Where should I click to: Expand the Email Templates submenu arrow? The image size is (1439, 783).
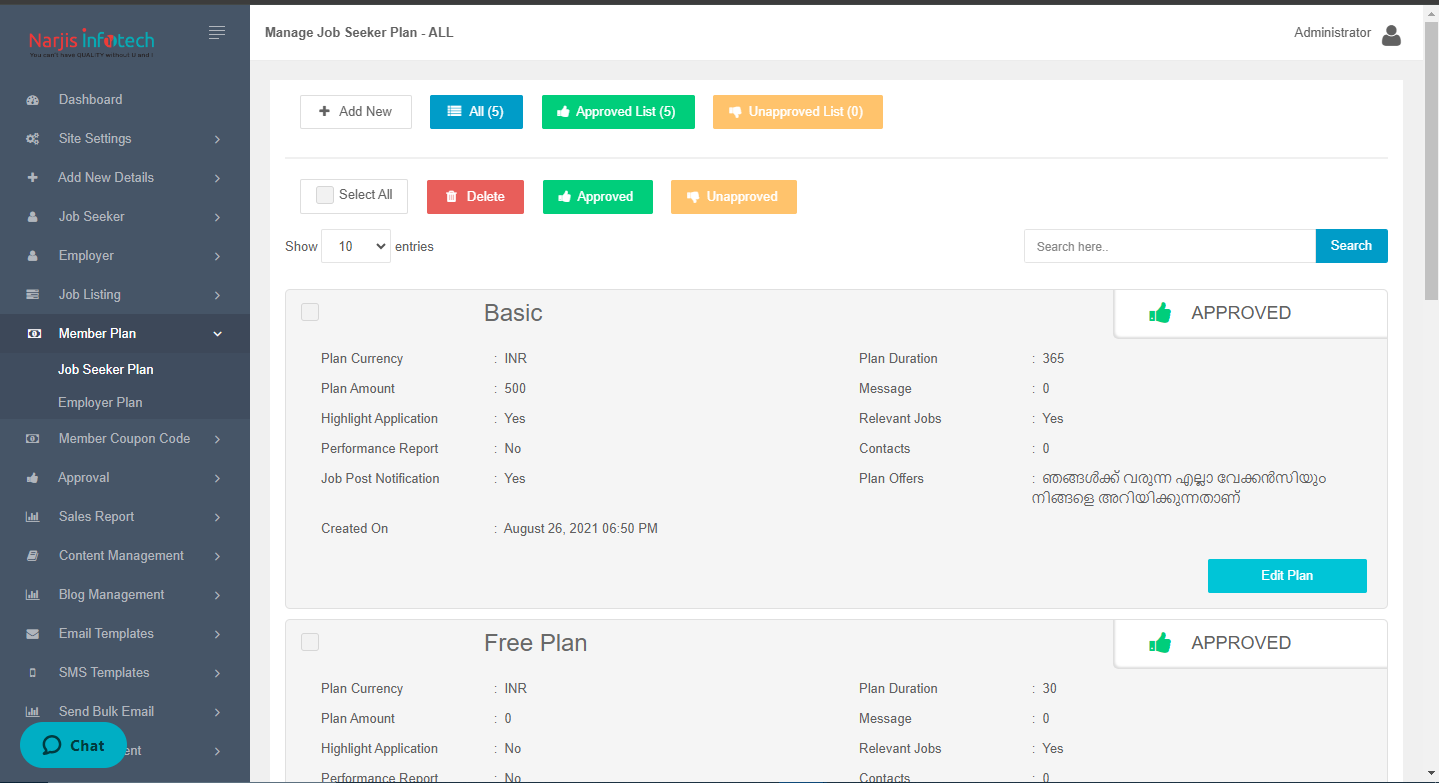217,634
